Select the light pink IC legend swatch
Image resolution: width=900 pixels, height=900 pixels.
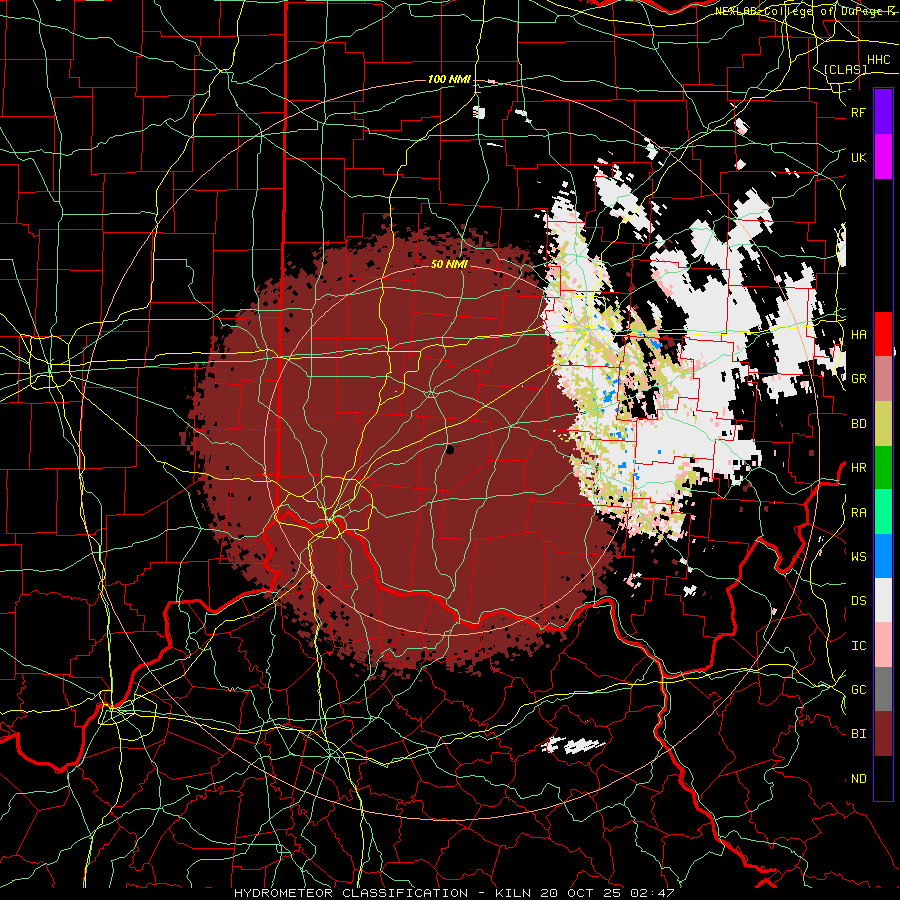point(883,645)
